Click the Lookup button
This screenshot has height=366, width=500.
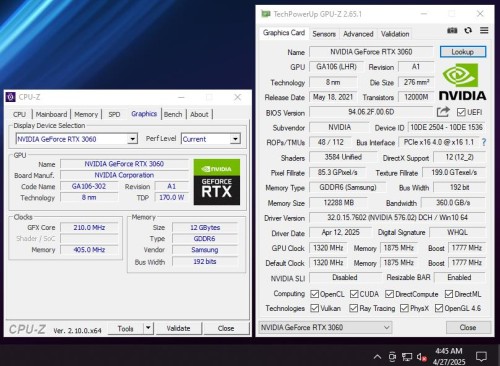[463, 52]
